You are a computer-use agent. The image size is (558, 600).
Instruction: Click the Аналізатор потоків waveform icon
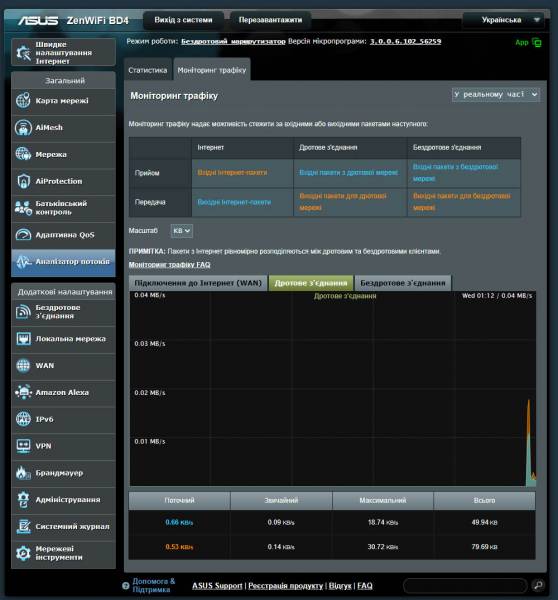pyautogui.click(x=23, y=262)
